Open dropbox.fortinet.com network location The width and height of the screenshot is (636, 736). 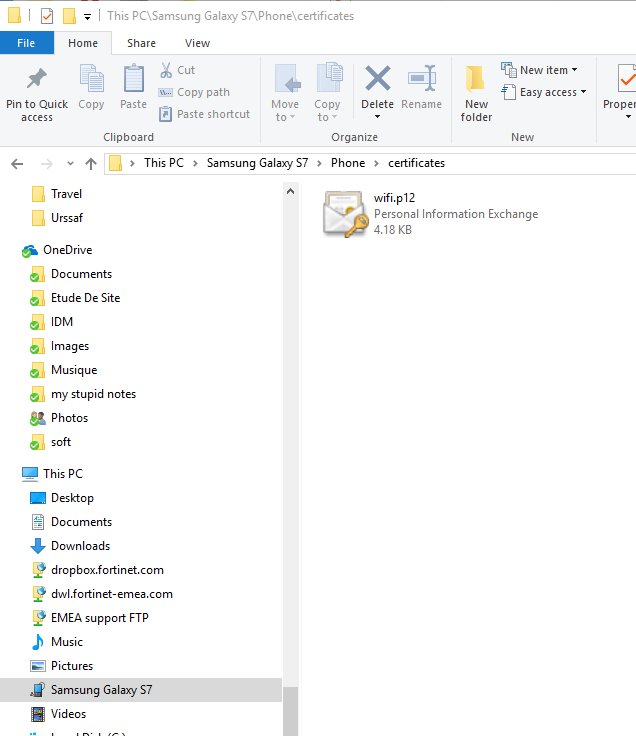click(x=107, y=570)
